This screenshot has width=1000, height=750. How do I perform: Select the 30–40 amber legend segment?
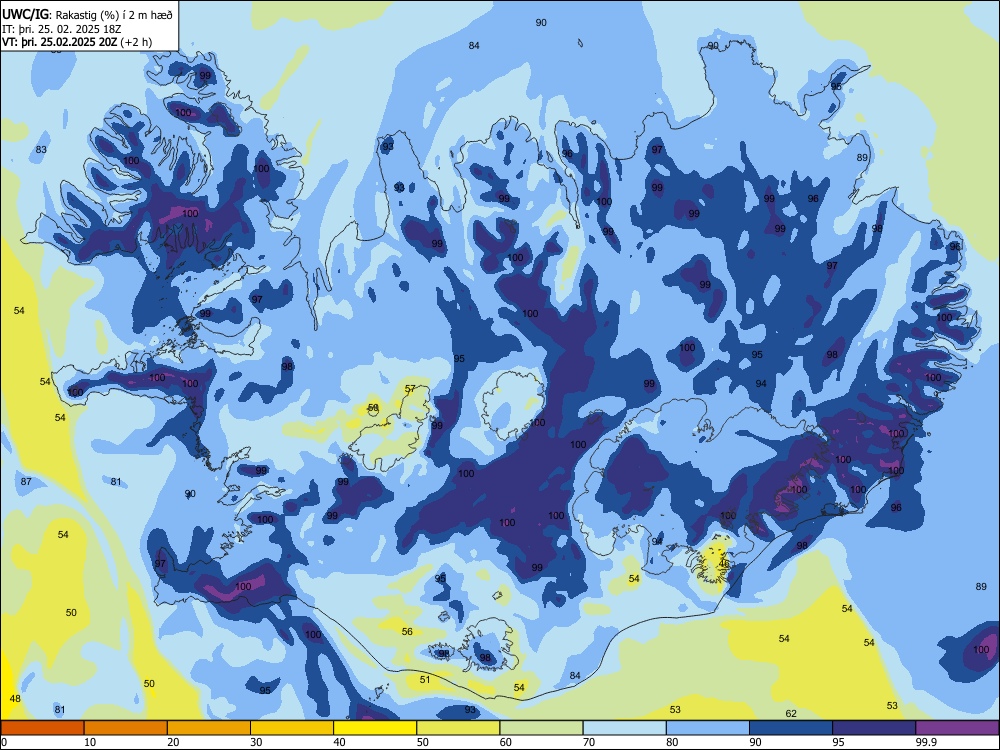click(x=292, y=728)
